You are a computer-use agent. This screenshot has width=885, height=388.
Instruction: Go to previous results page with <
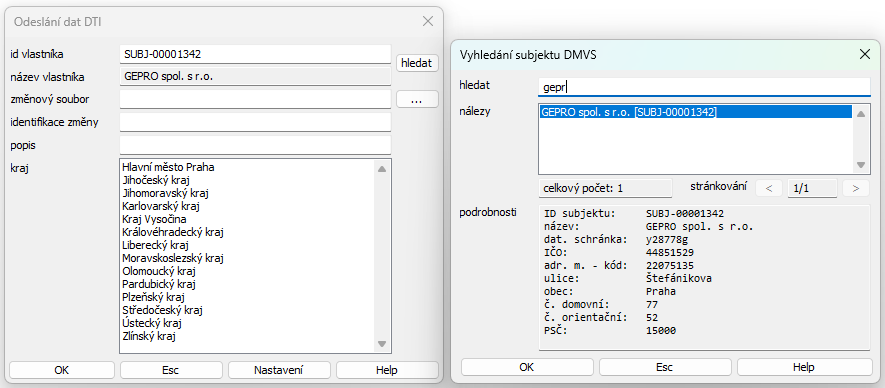769,188
